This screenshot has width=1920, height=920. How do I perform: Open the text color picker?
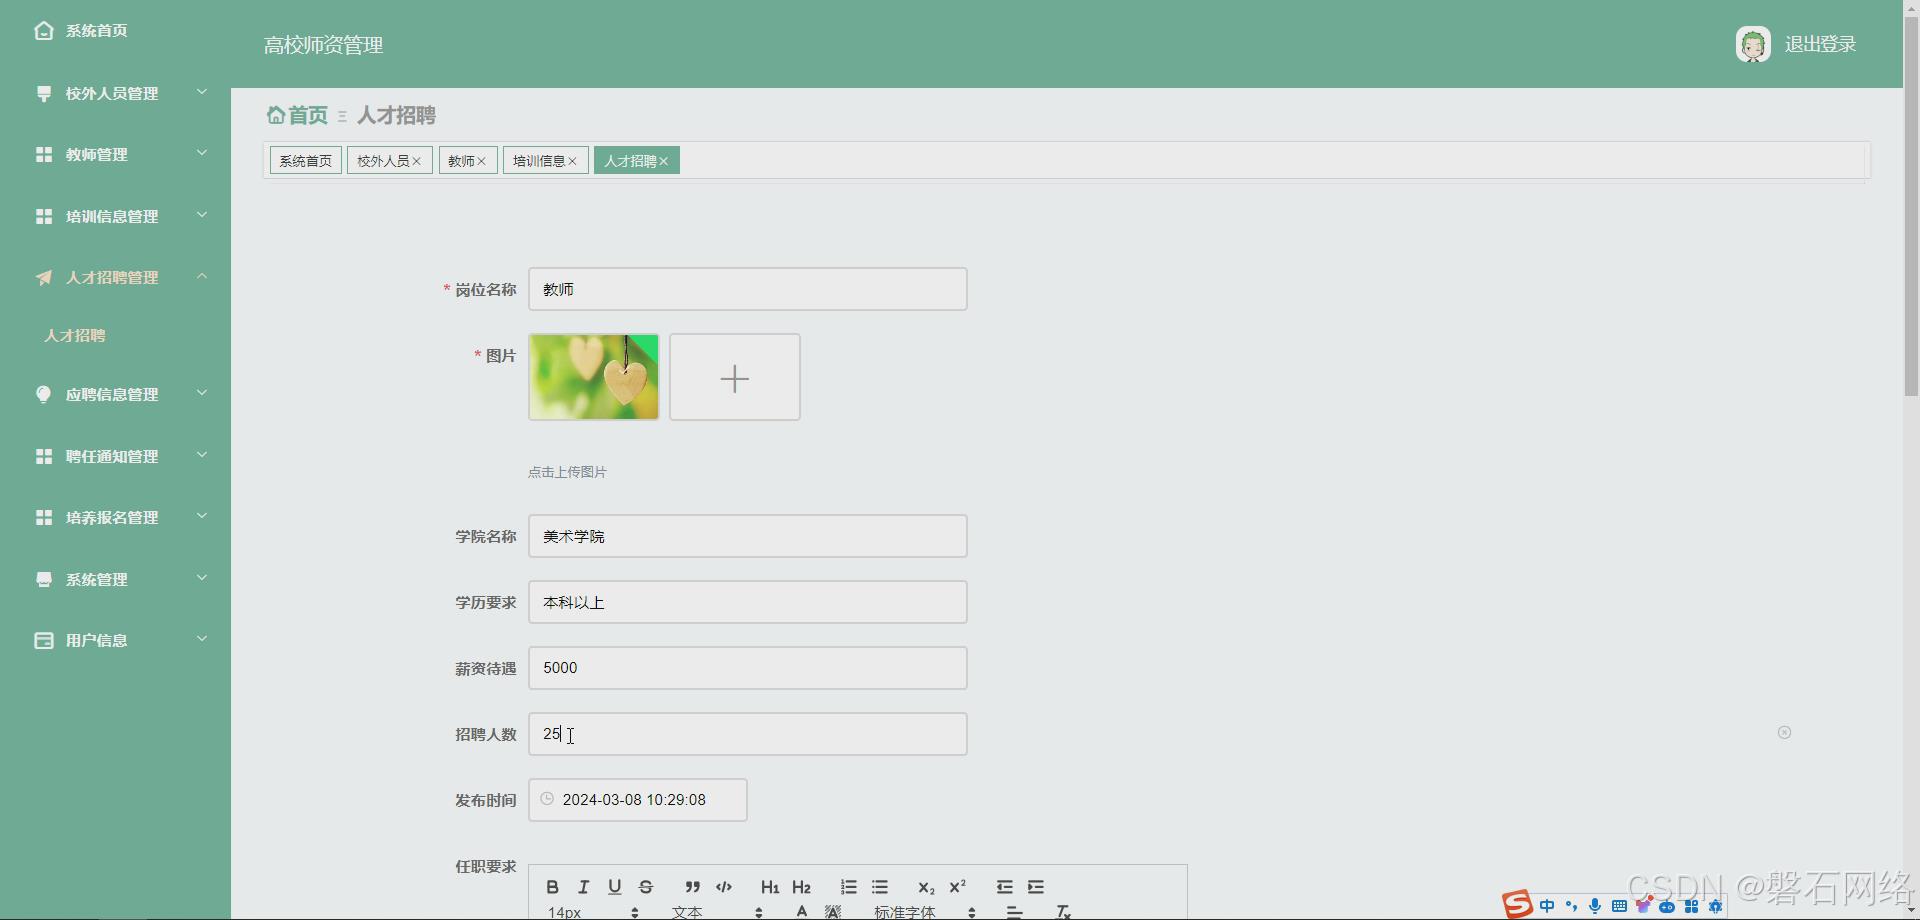click(801, 911)
